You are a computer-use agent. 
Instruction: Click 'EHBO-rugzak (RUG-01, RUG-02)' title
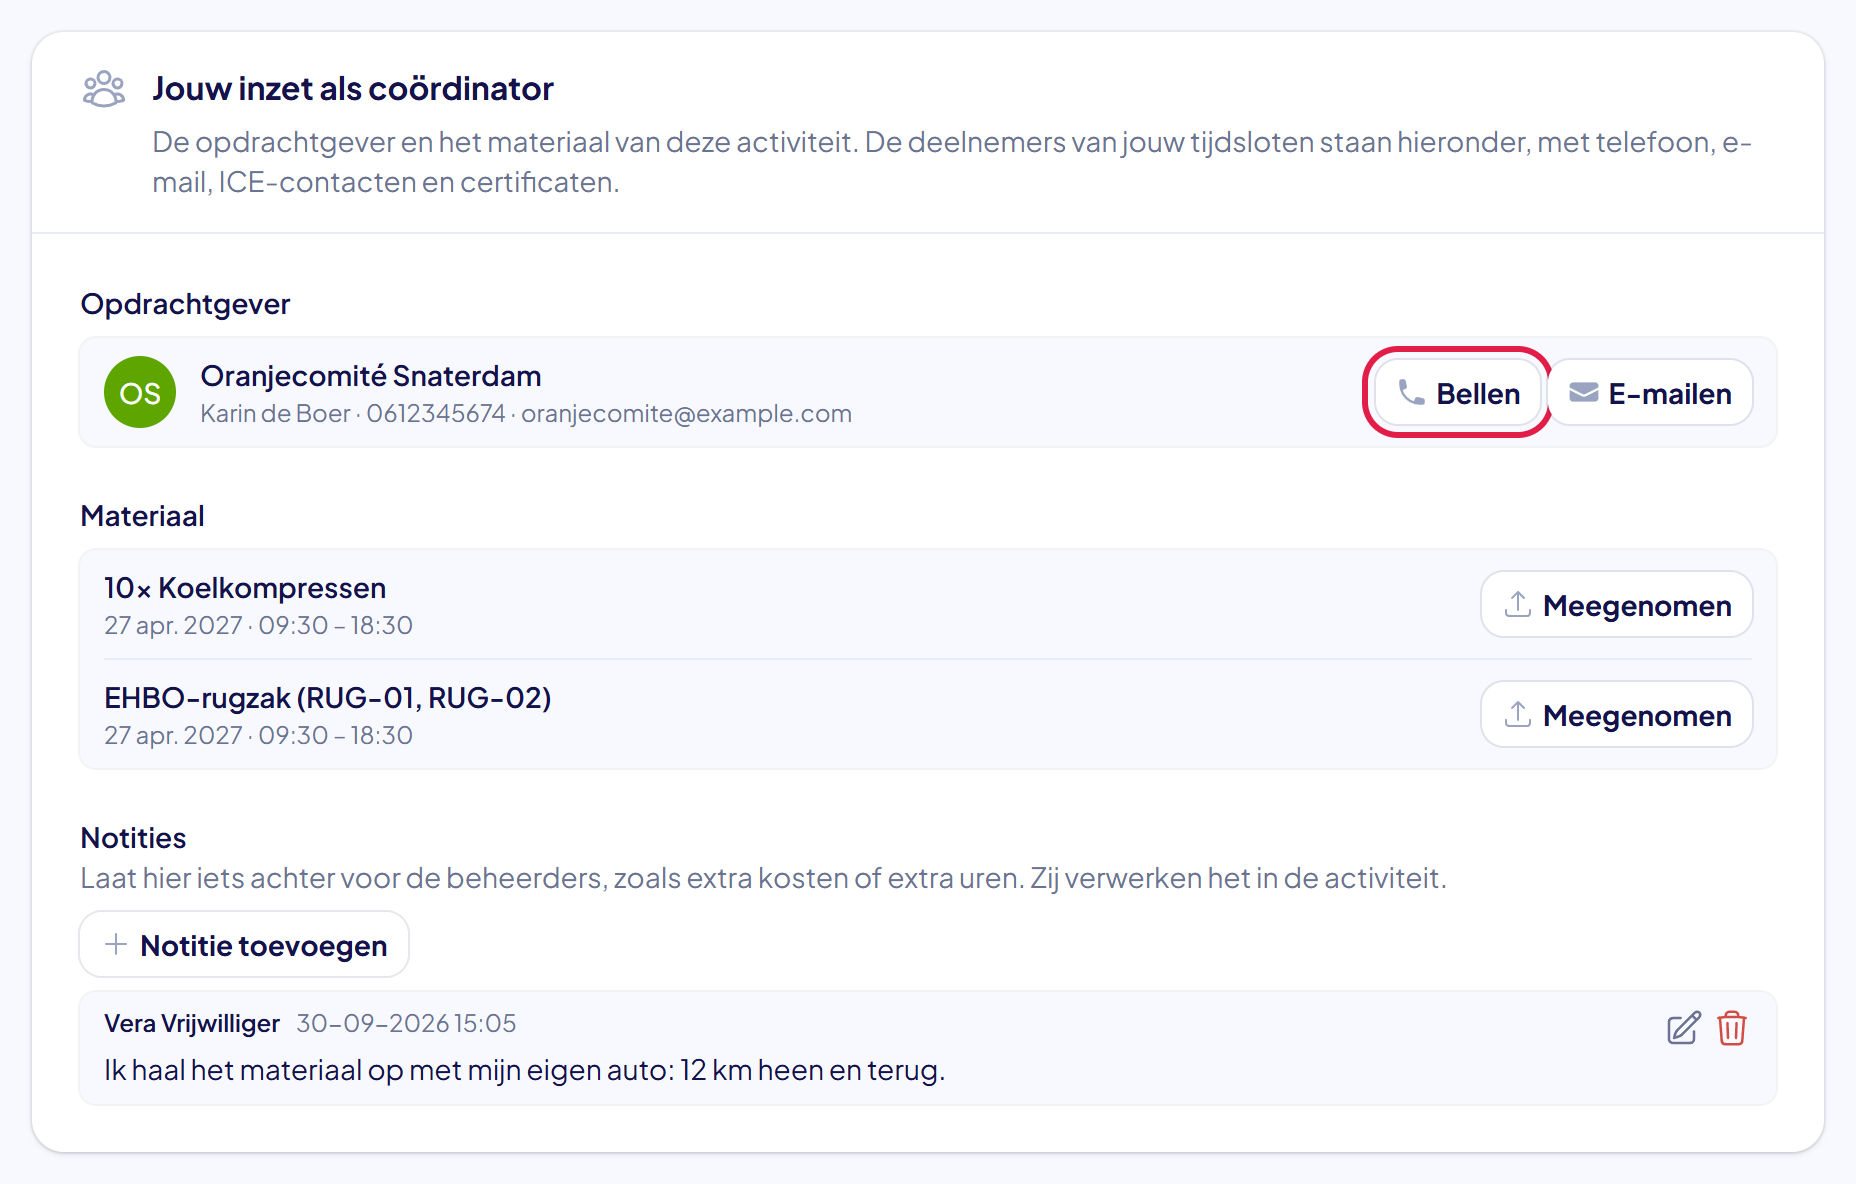(328, 698)
